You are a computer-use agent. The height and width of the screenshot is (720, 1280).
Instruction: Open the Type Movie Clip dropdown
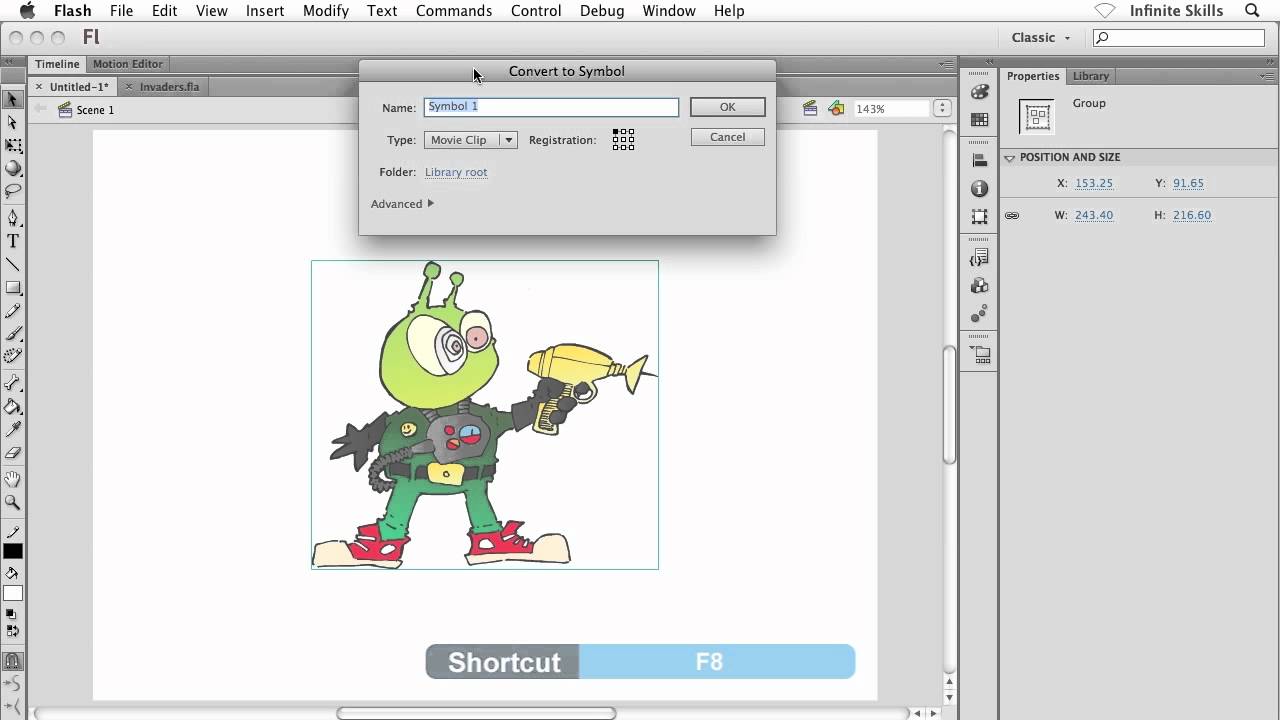coord(470,140)
